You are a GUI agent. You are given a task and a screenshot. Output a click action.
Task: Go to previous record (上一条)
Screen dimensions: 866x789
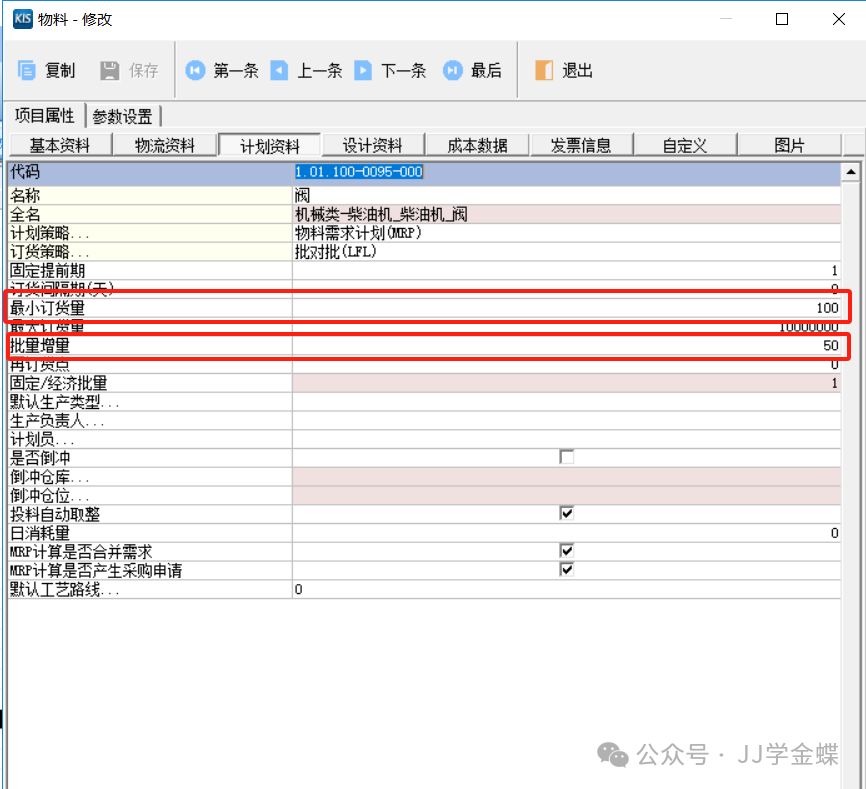click(280, 70)
